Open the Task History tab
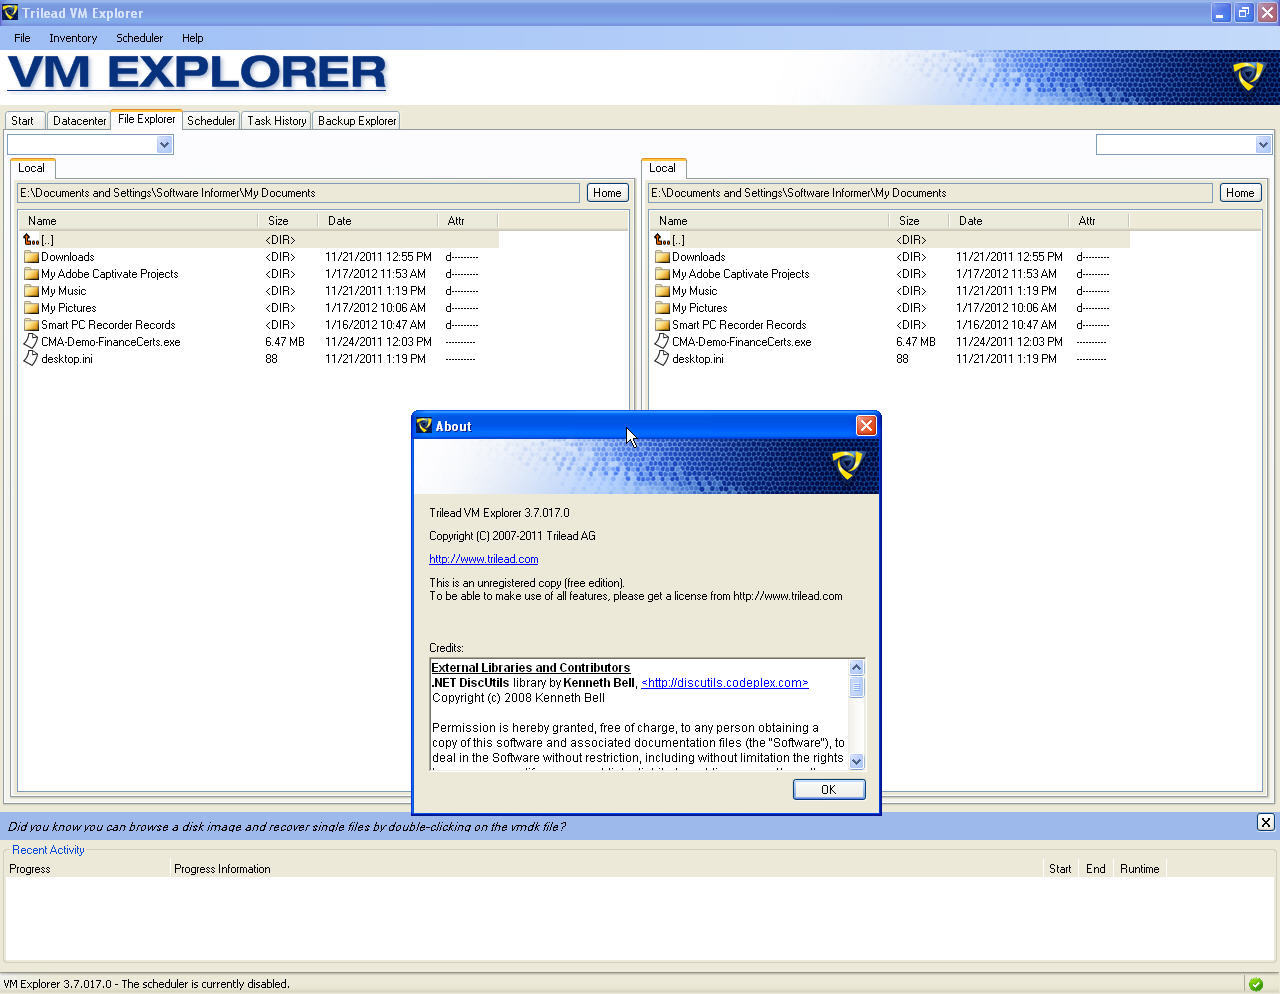 [277, 121]
